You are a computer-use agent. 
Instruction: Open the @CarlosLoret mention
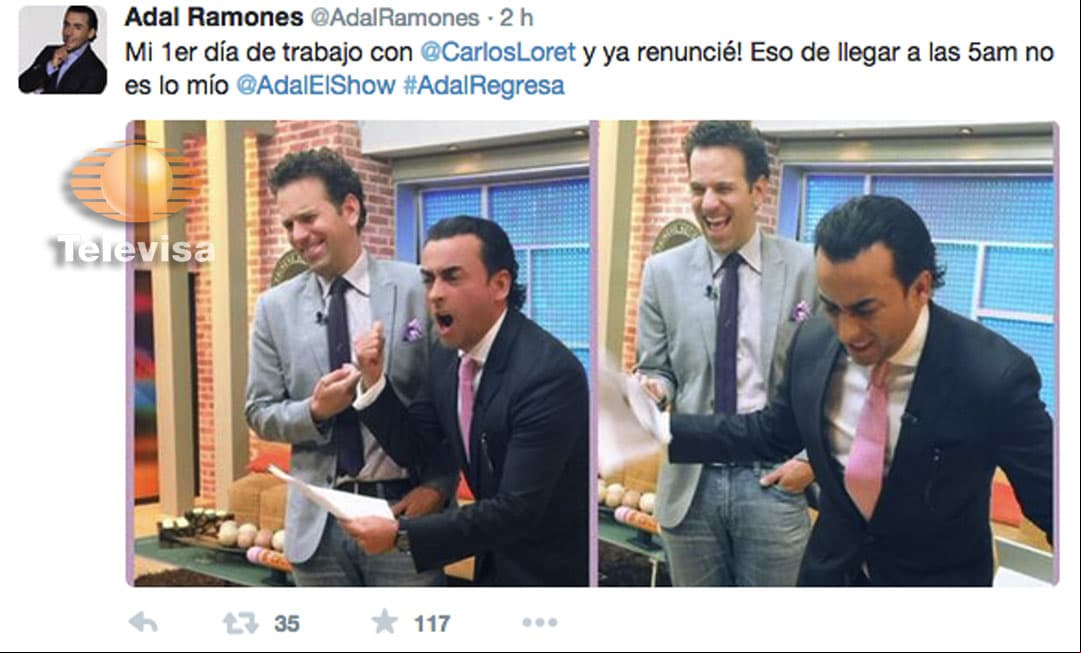point(498,52)
